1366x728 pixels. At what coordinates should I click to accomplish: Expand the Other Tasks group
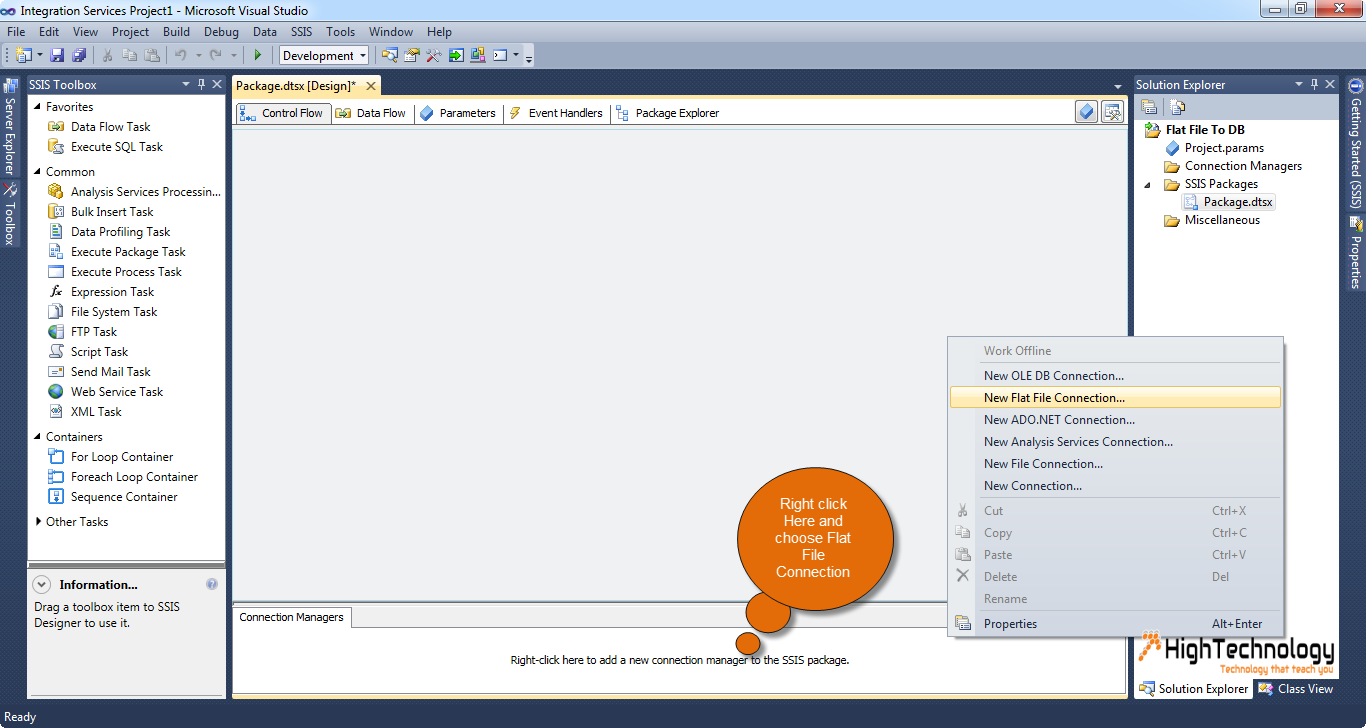coord(38,521)
